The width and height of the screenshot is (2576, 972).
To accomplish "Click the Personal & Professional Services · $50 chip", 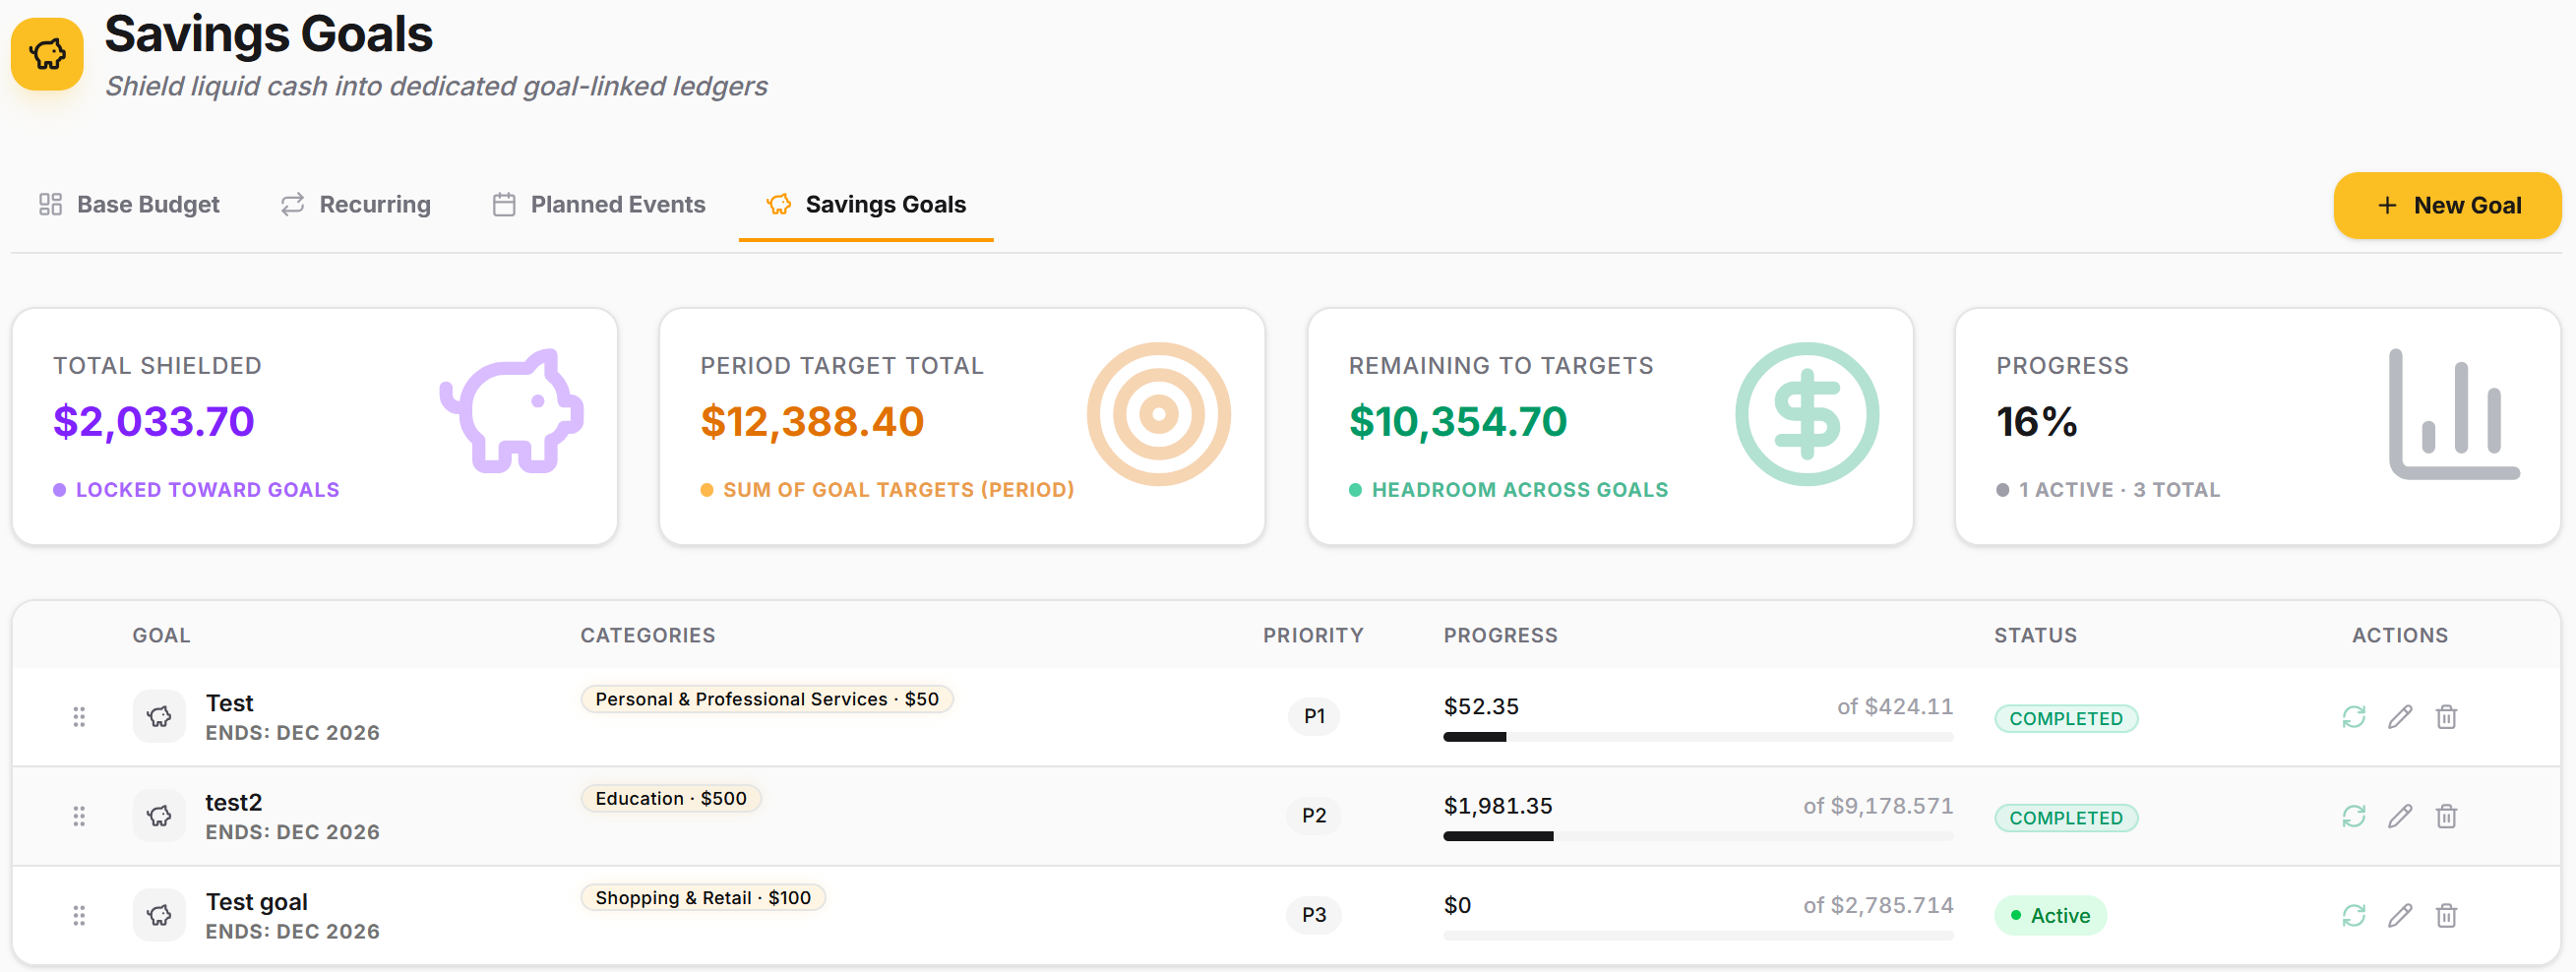I will point(767,699).
